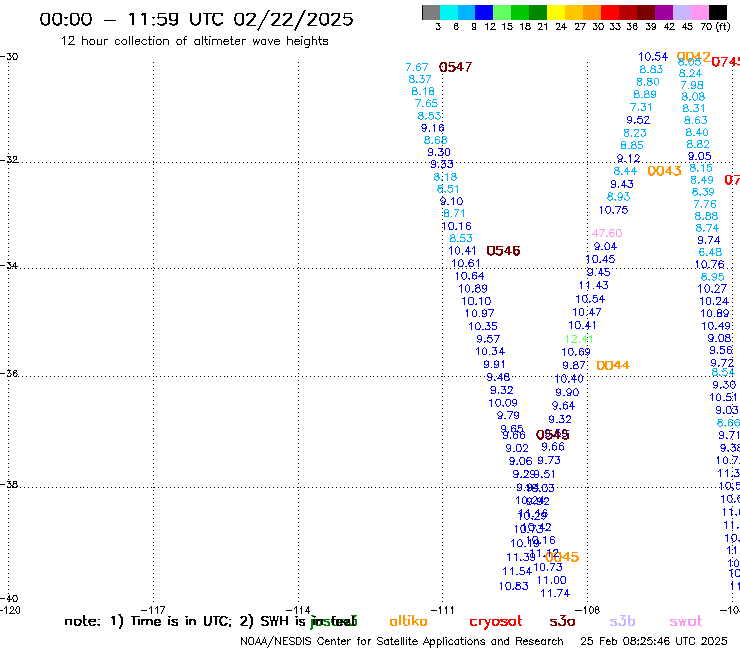Pick the purple 42 ft legend swatch
The image size is (740, 650).
pyautogui.click(x=664, y=12)
